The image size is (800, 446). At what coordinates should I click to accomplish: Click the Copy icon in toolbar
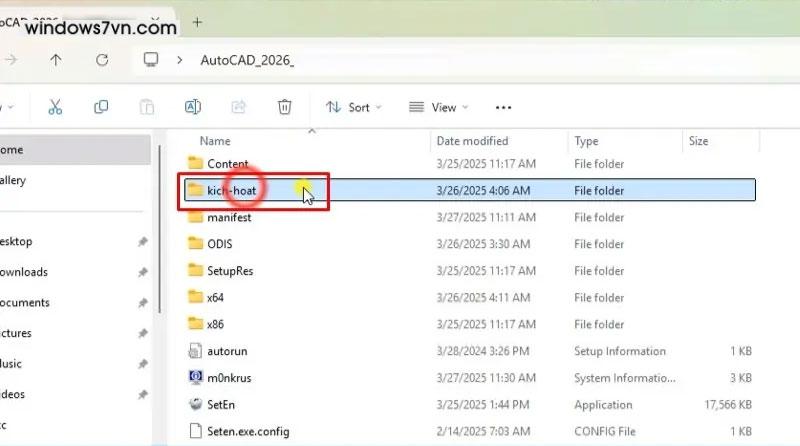tap(101, 107)
